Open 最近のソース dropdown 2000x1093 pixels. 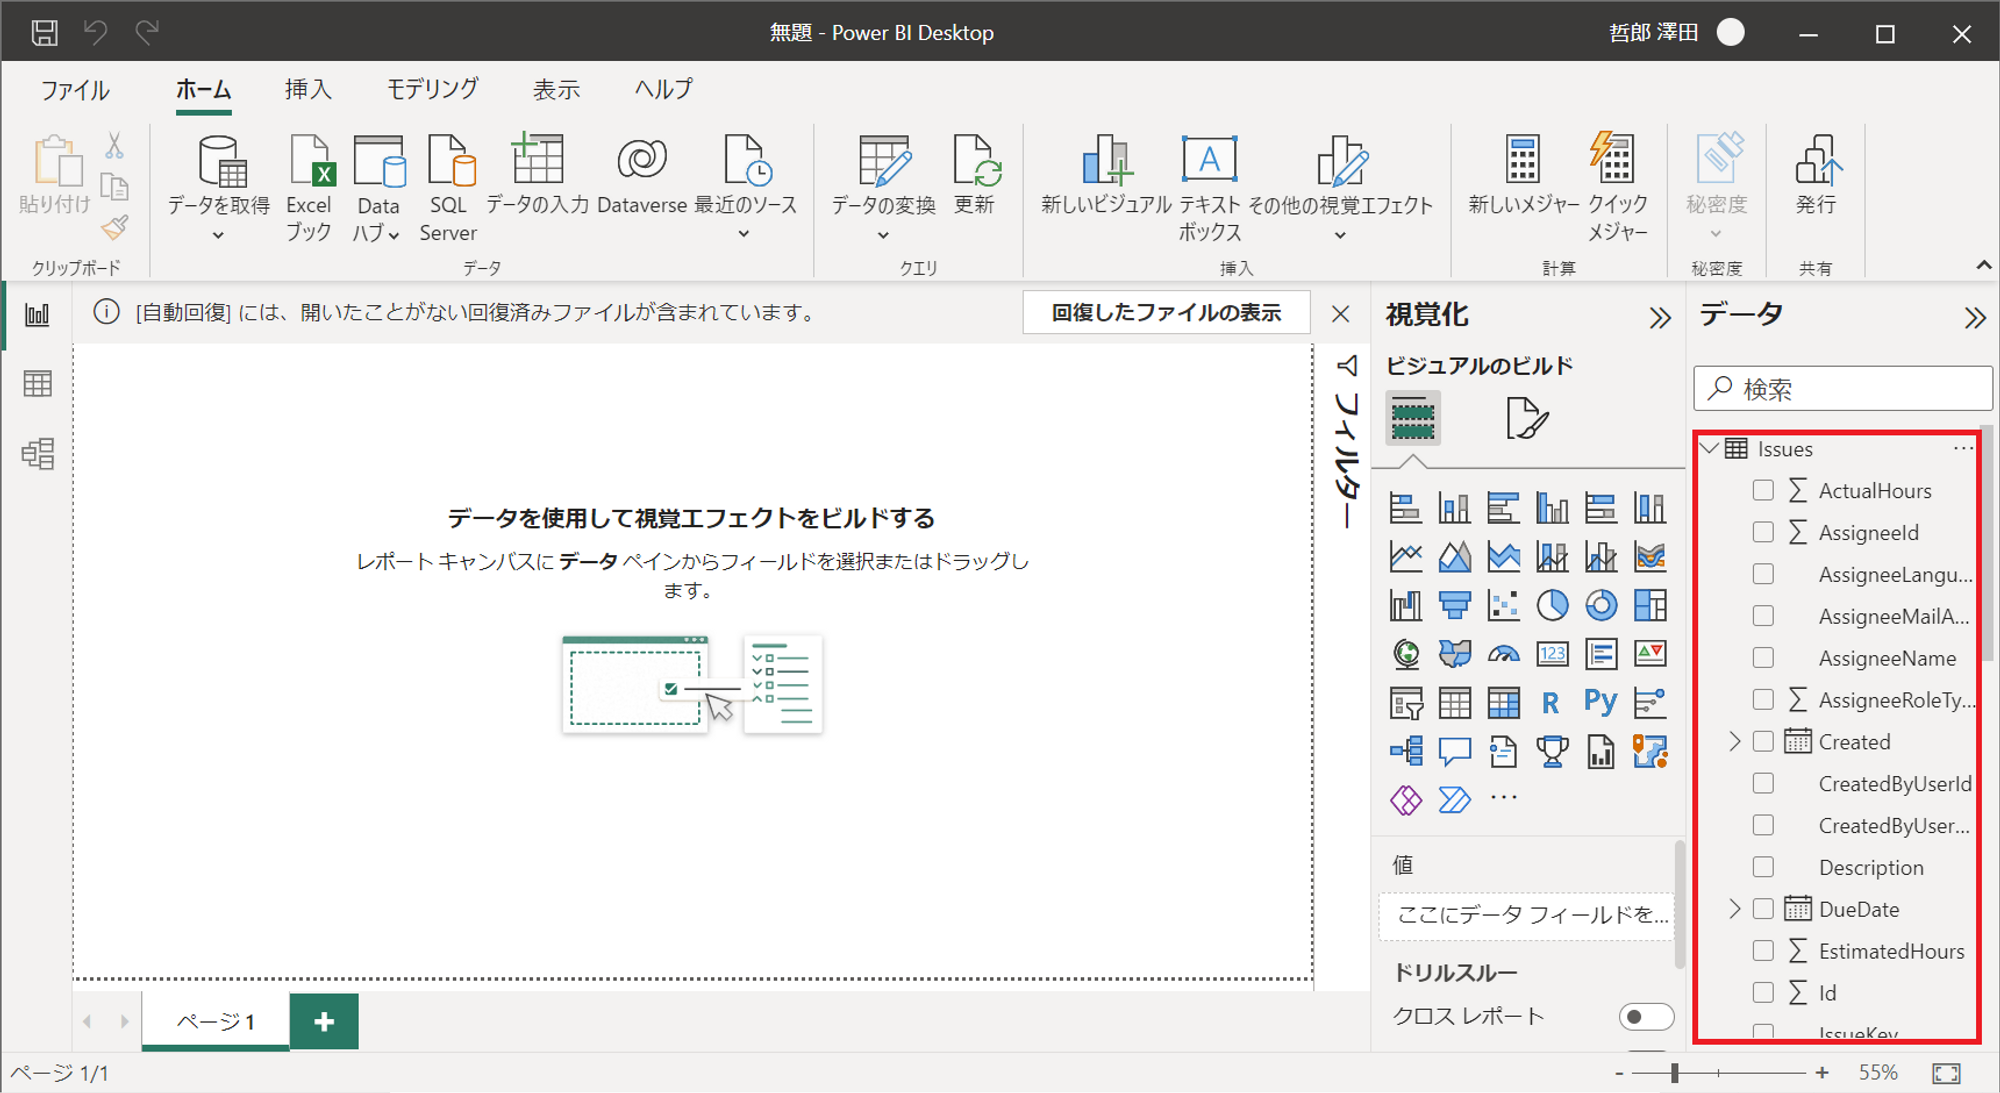coord(743,234)
